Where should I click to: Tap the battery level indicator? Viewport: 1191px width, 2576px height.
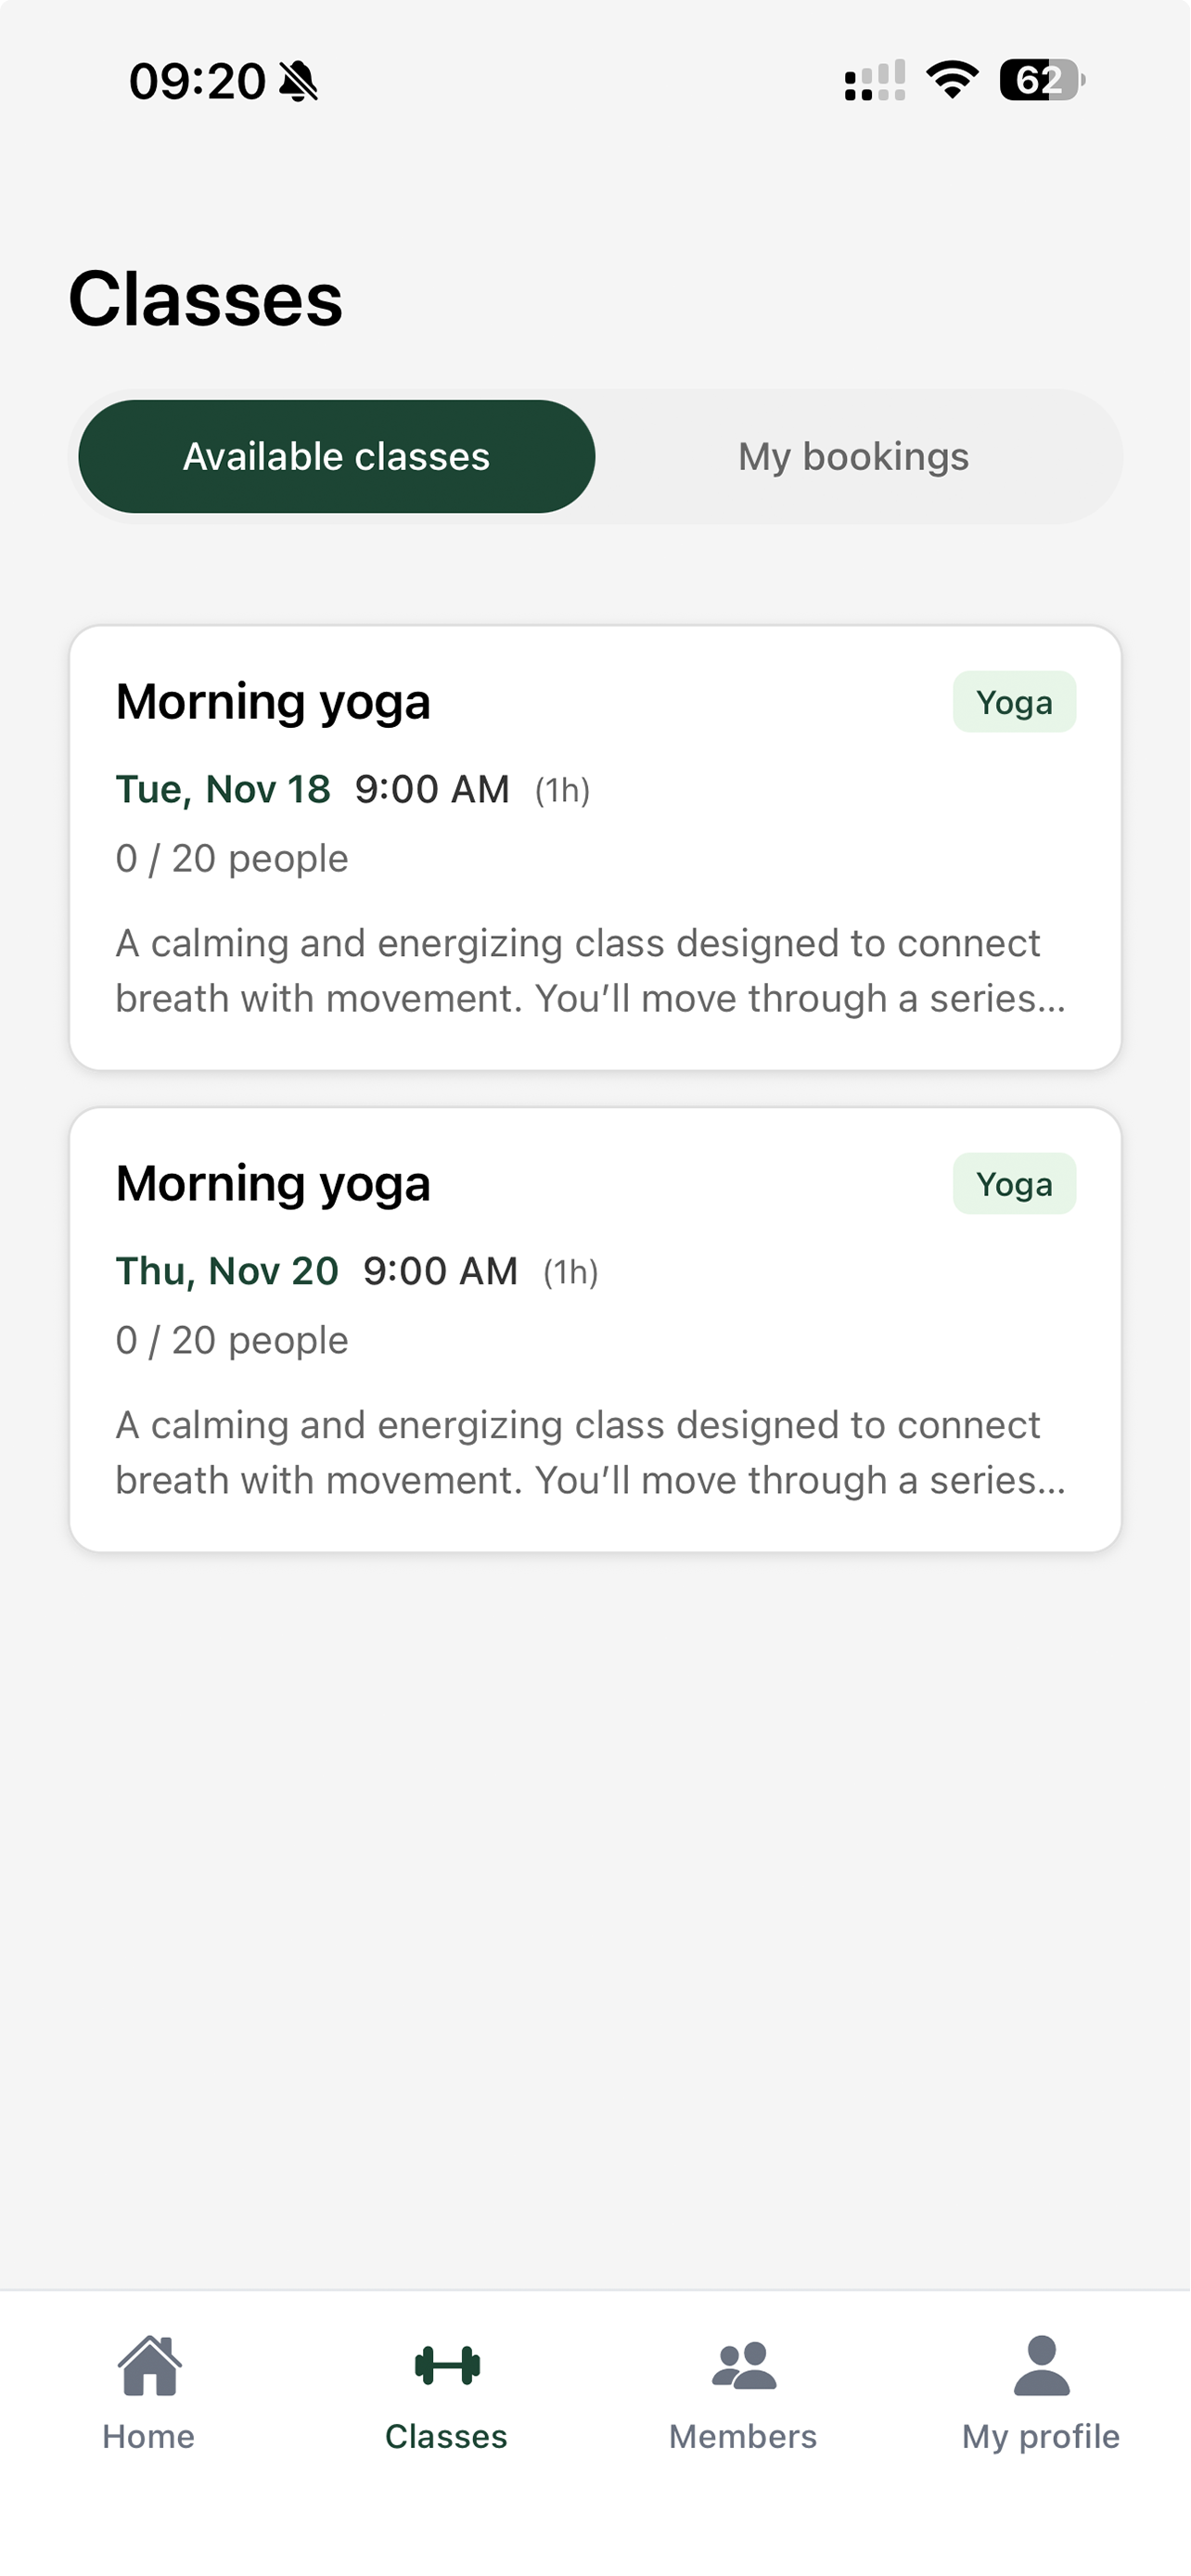1042,80
